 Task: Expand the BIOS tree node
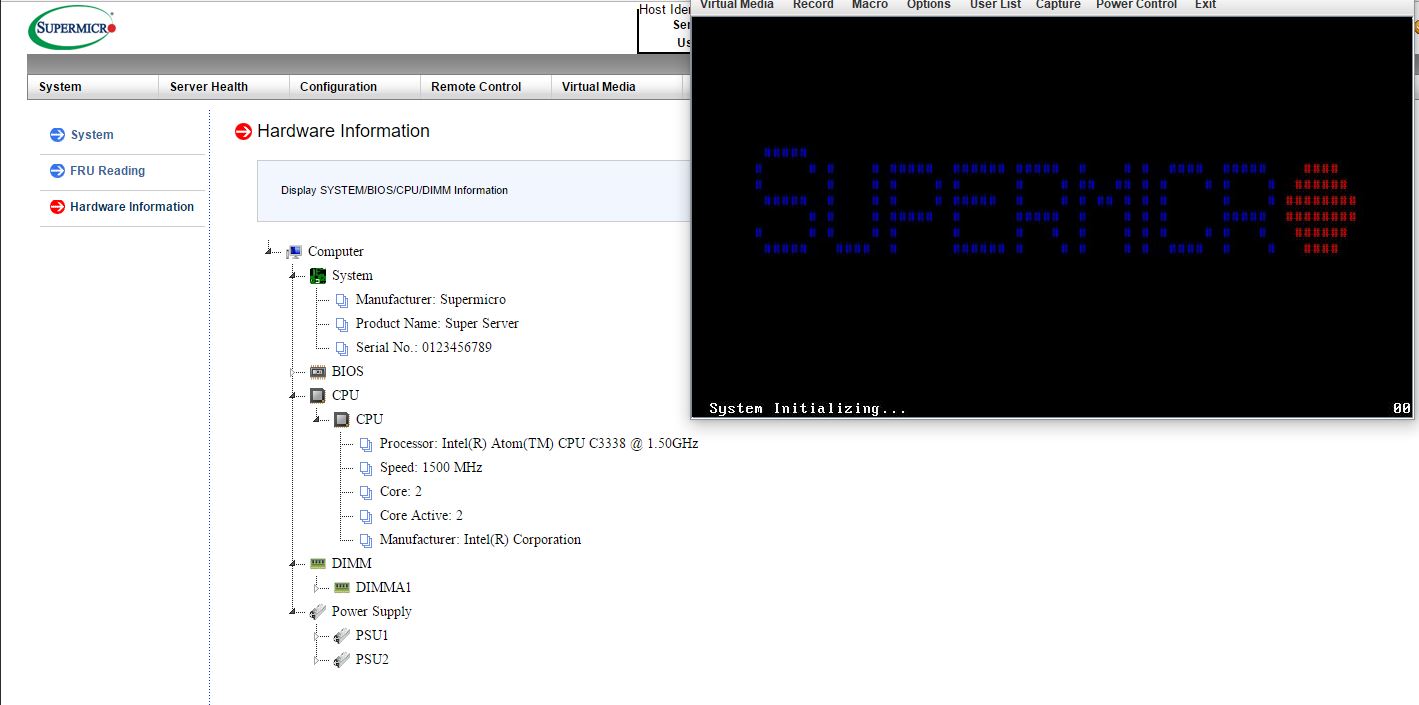click(293, 372)
